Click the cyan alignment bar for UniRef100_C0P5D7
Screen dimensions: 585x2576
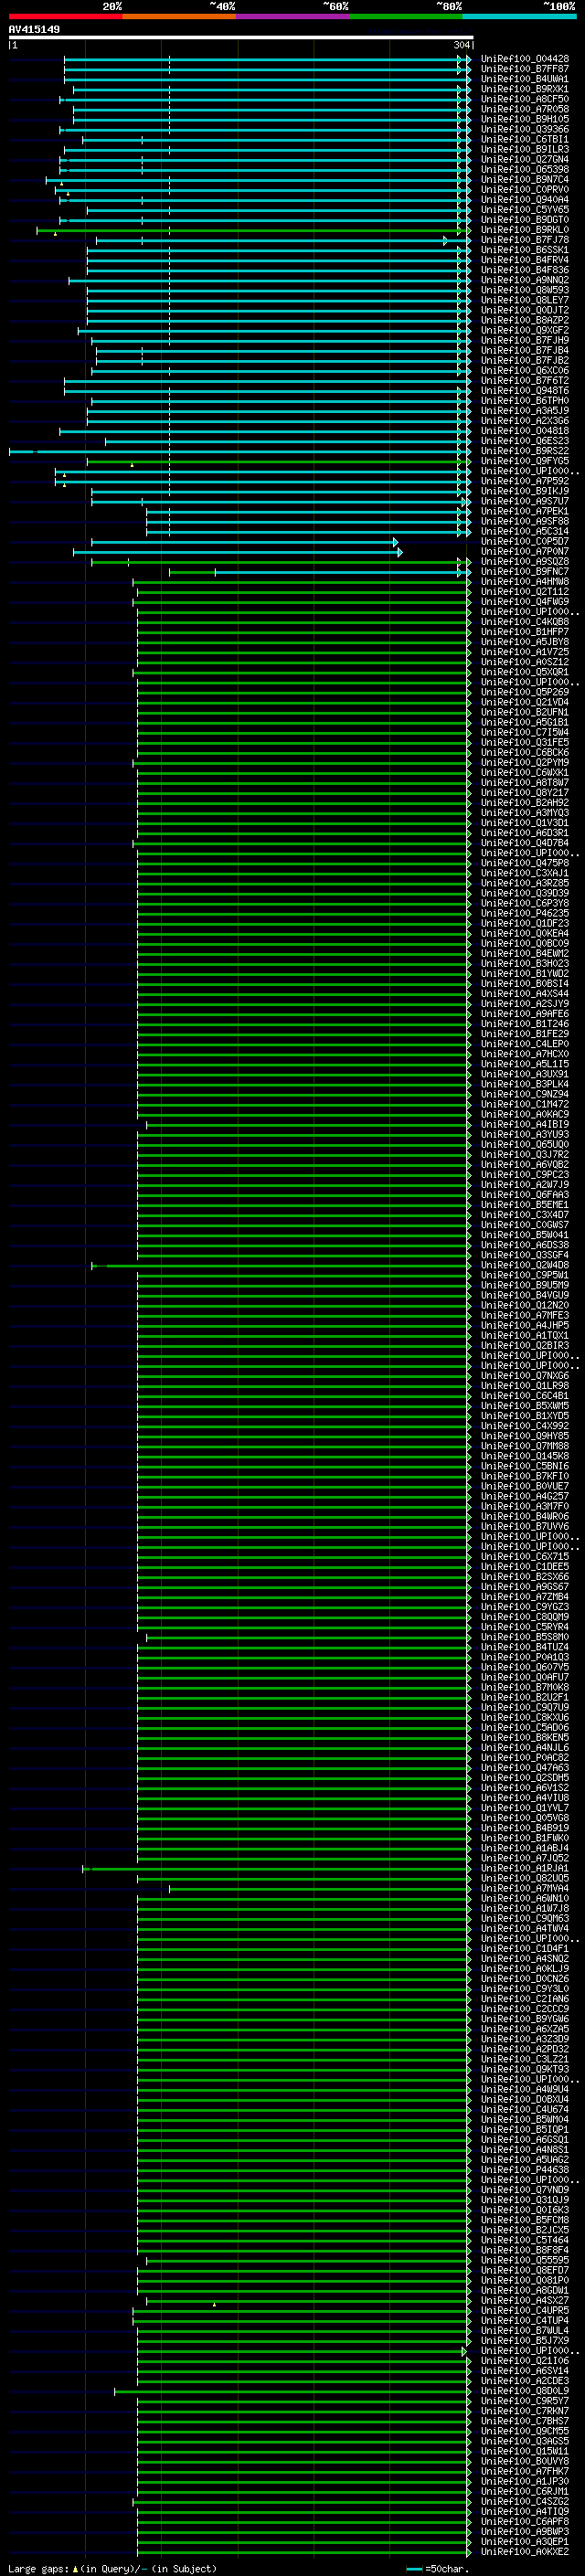[x=245, y=542]
